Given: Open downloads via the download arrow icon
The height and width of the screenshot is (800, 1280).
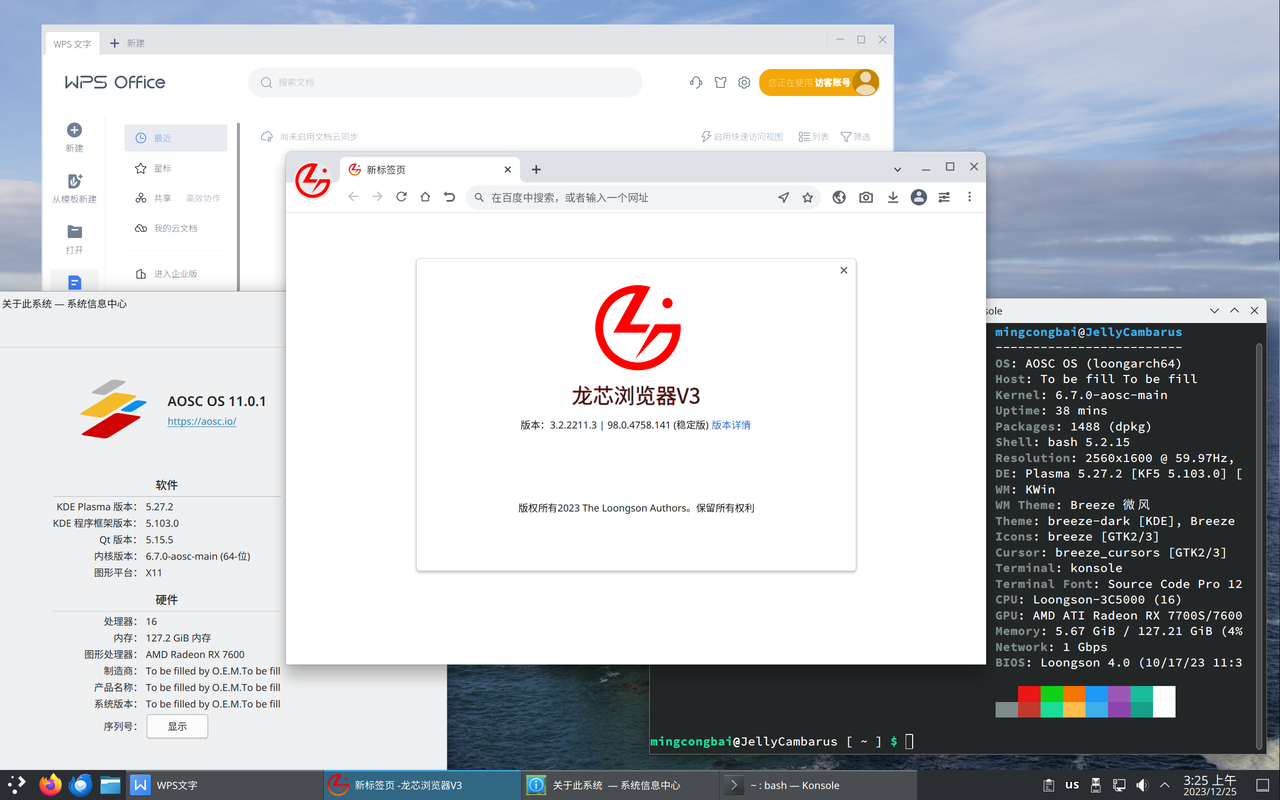Looking at the screenshot, I should click(893, 197).
